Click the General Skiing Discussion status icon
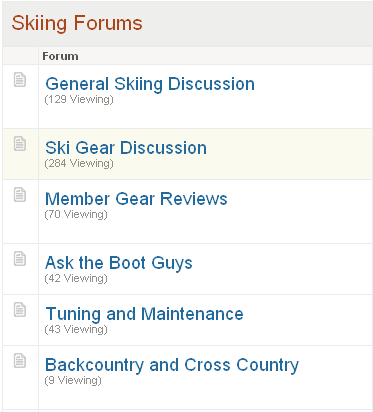The image size is (373, 412). click(x=20, y=80)
